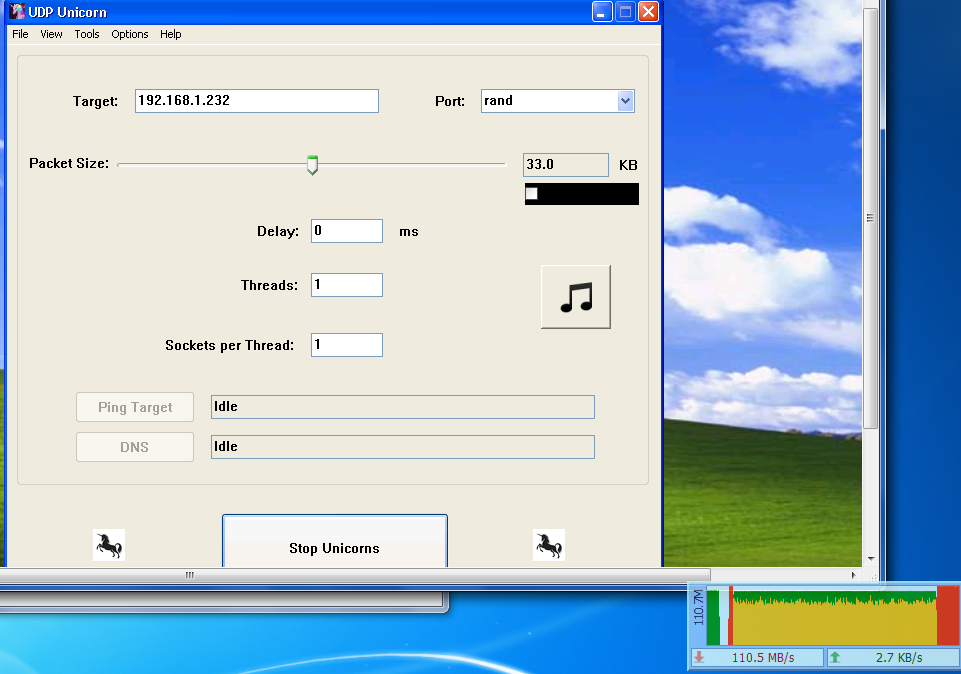The height and width of the screenshot is (674, 961).
Task: Close the UDP Unicorn window
Action: [648, 12]
